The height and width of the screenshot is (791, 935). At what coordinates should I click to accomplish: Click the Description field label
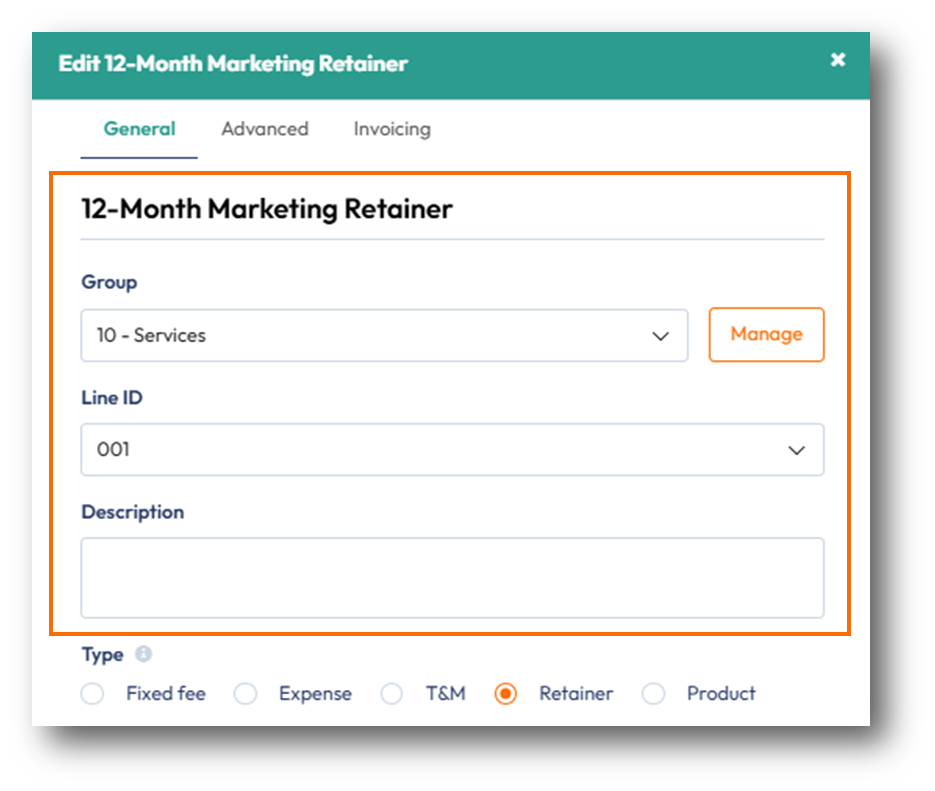(132, 512)
